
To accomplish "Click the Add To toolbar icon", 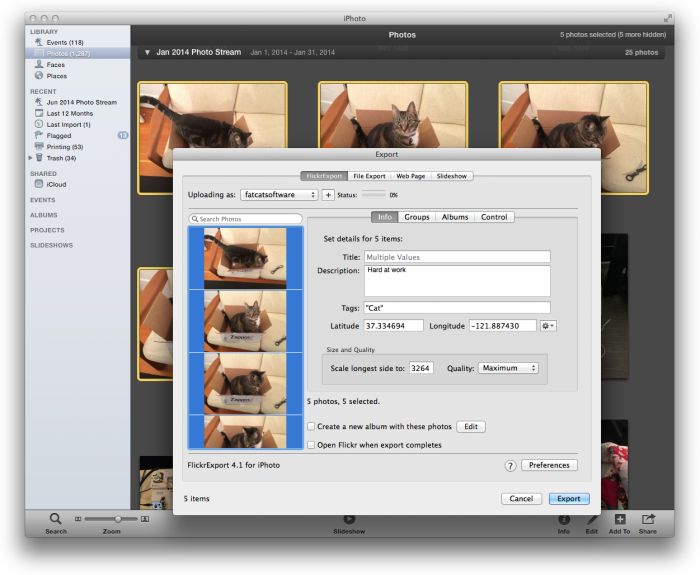I will point(620,519).
